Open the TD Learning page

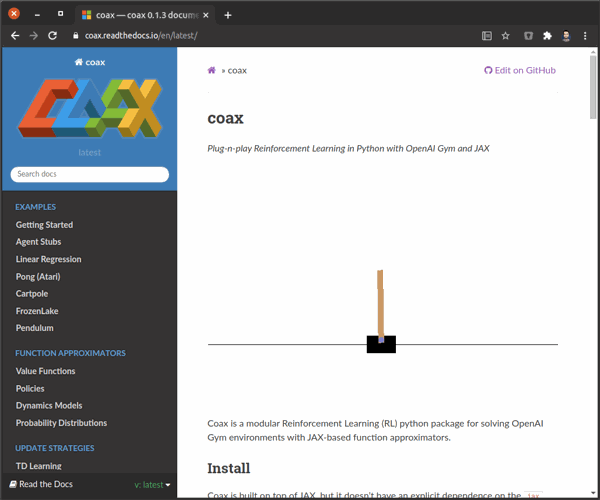[39, 466]
